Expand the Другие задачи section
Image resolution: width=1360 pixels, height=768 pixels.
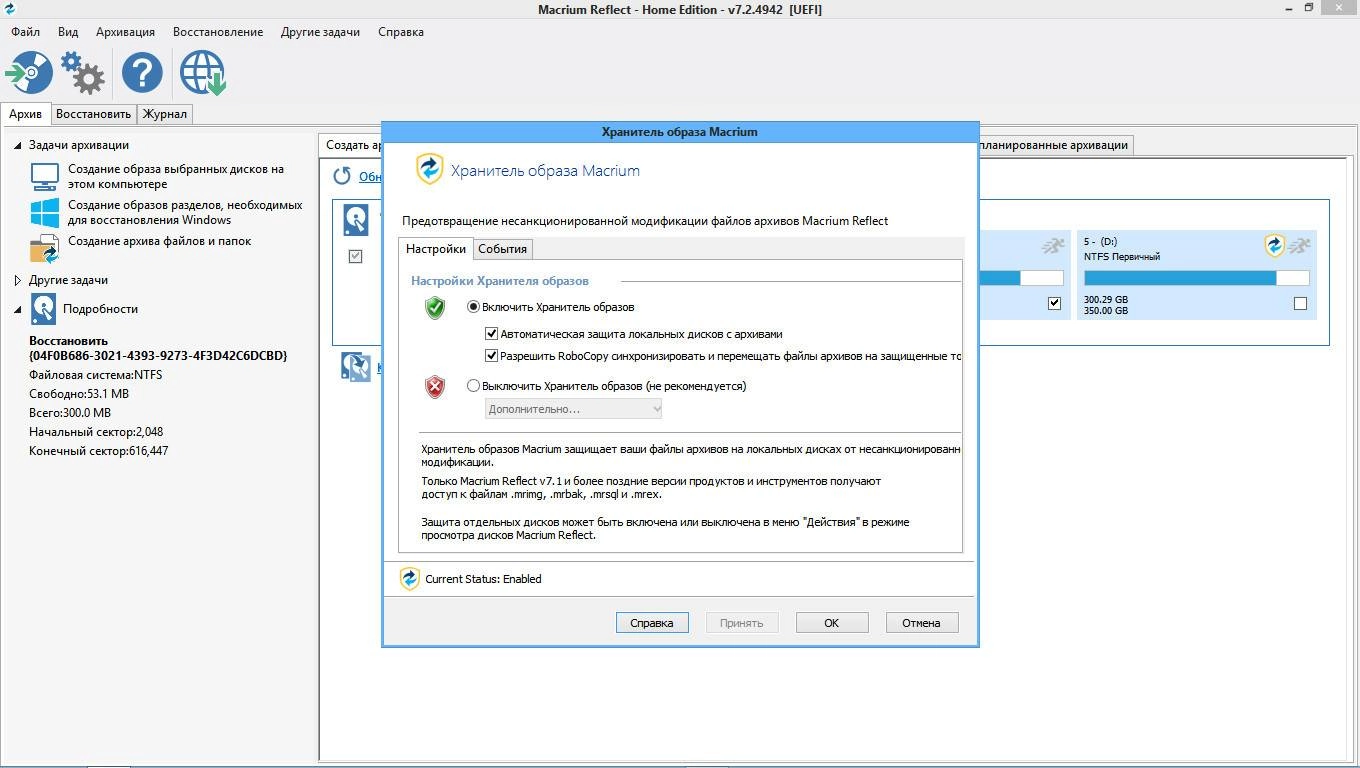click(x=17, y=281)
